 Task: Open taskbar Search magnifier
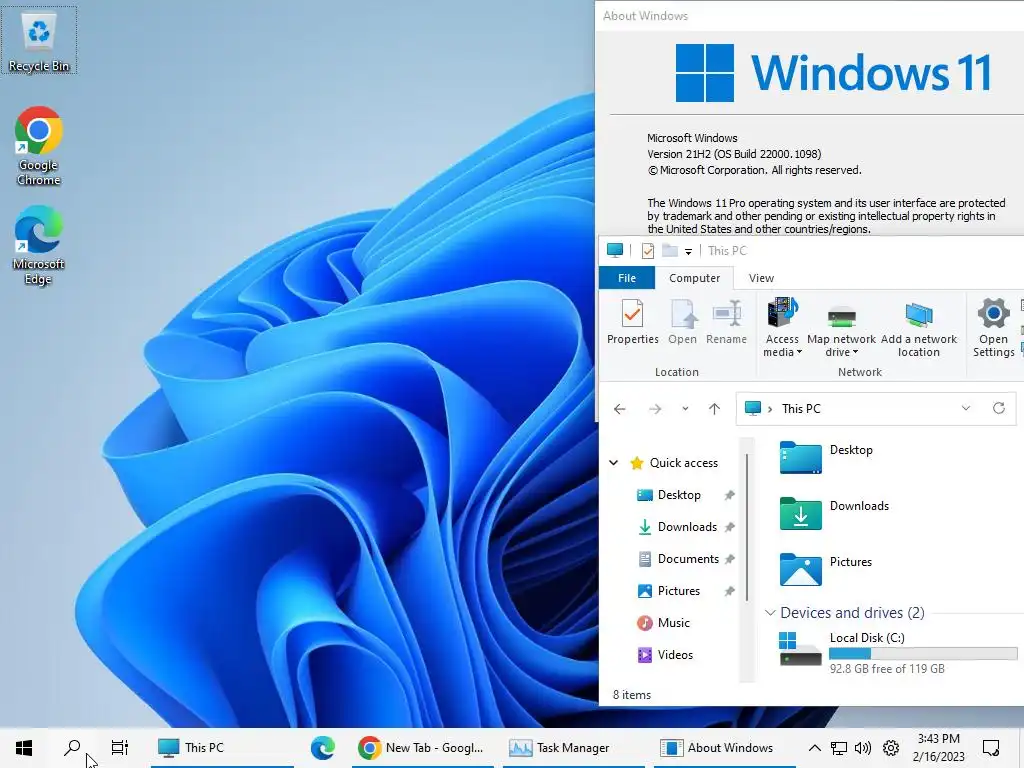click(72, 747)
